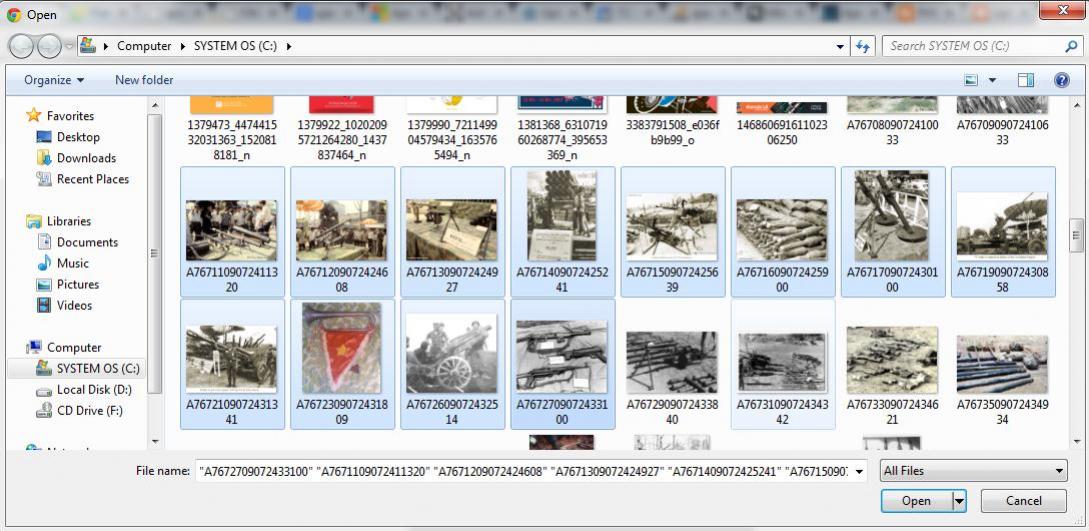Click file name A7670909072410633
This screenshot has width=1089, height=531.
(x=1003, y=133)
